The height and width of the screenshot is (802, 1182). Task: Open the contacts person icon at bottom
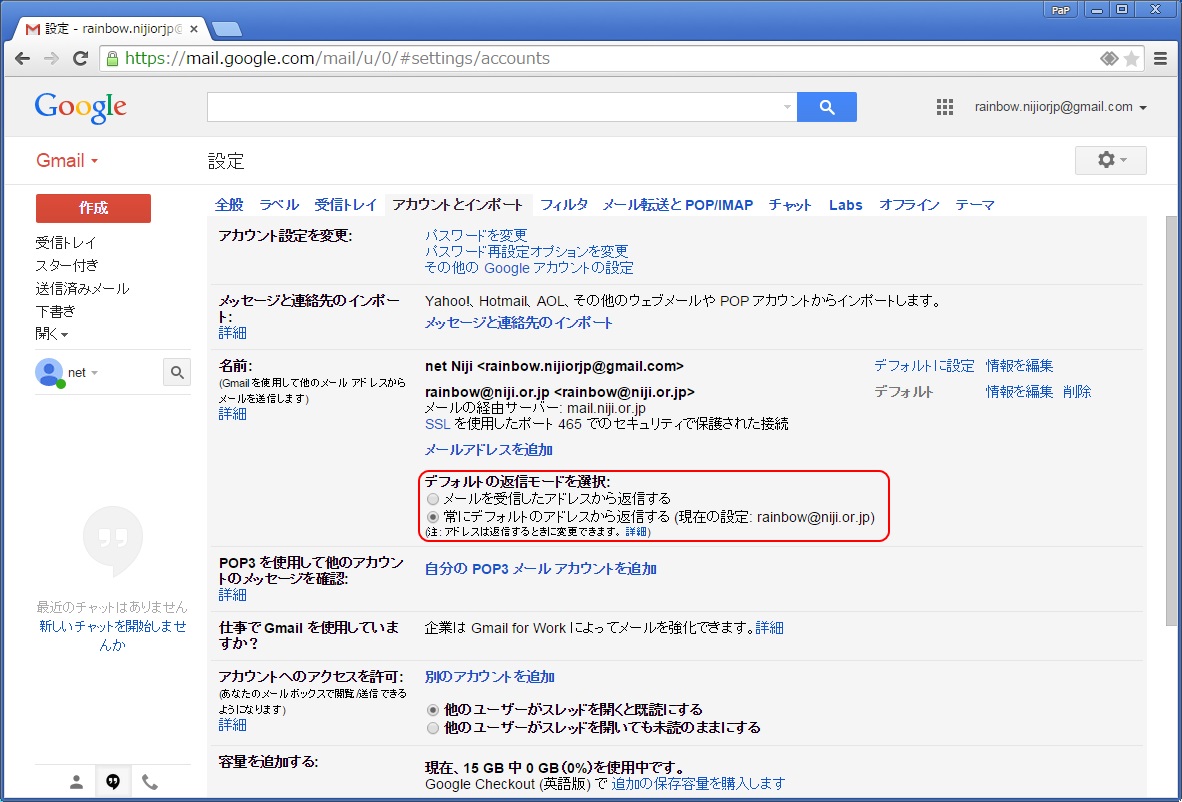pos(76,782)
